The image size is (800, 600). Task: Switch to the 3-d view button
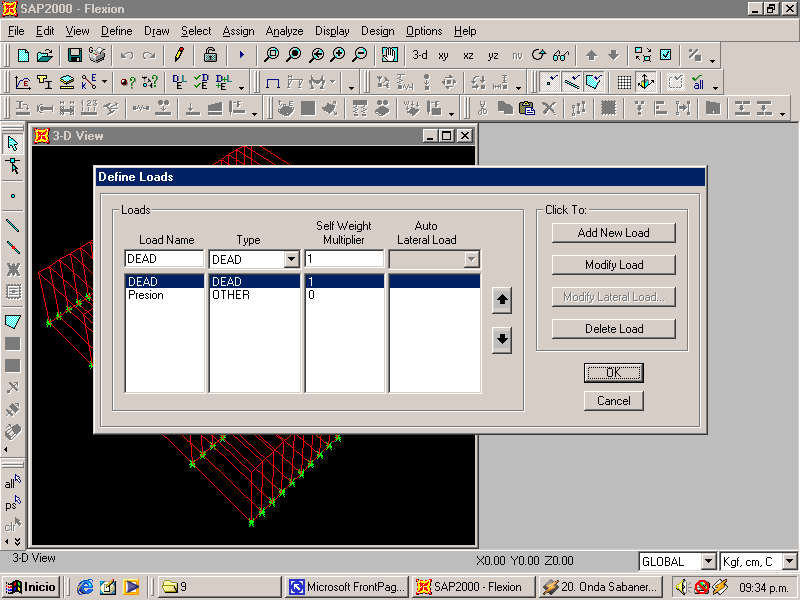tap(420, 55)
